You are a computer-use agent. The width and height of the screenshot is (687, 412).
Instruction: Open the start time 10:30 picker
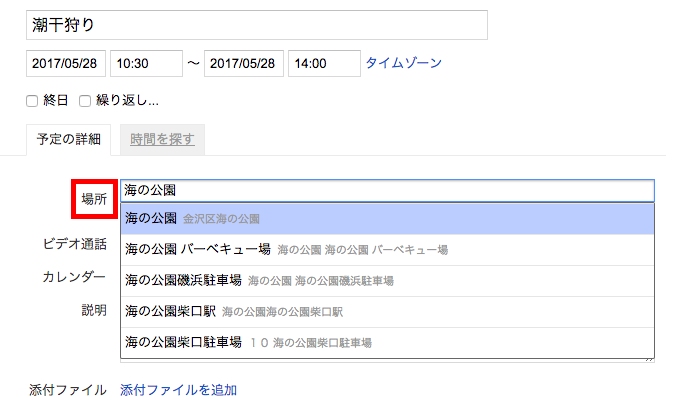tap(146, 64)
